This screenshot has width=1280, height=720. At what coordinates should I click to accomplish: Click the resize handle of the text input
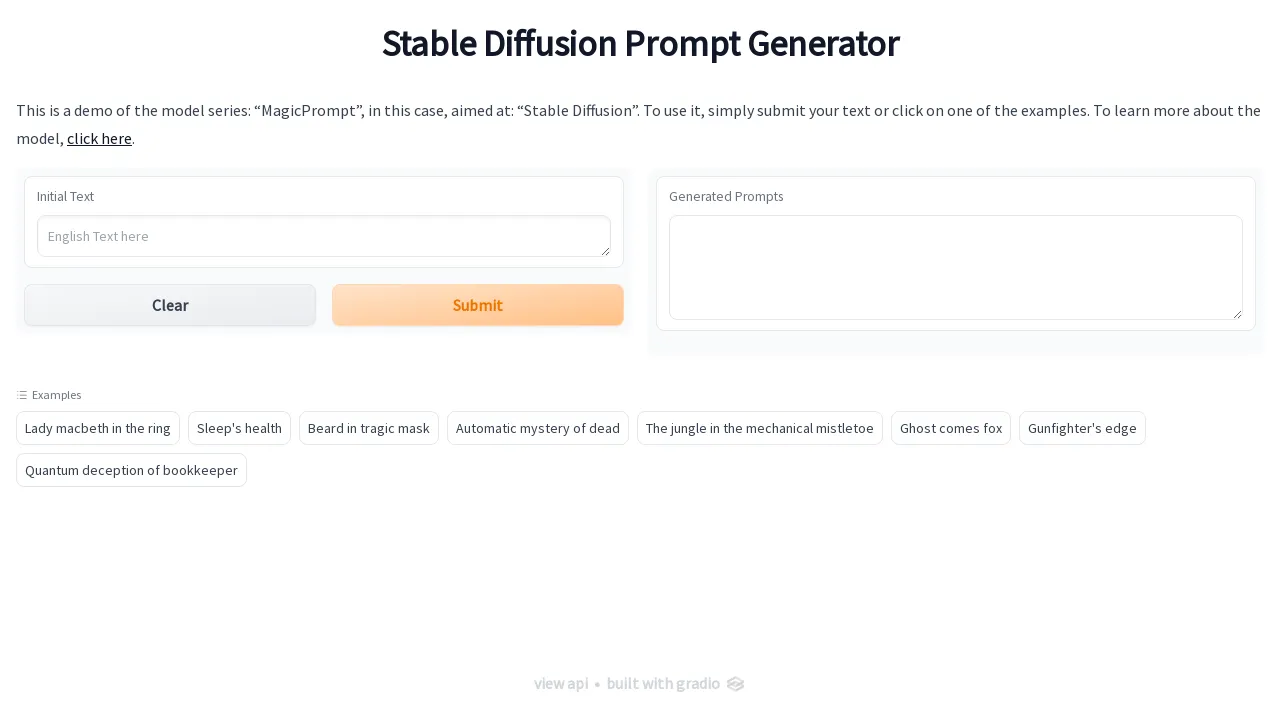coord(607,251)
